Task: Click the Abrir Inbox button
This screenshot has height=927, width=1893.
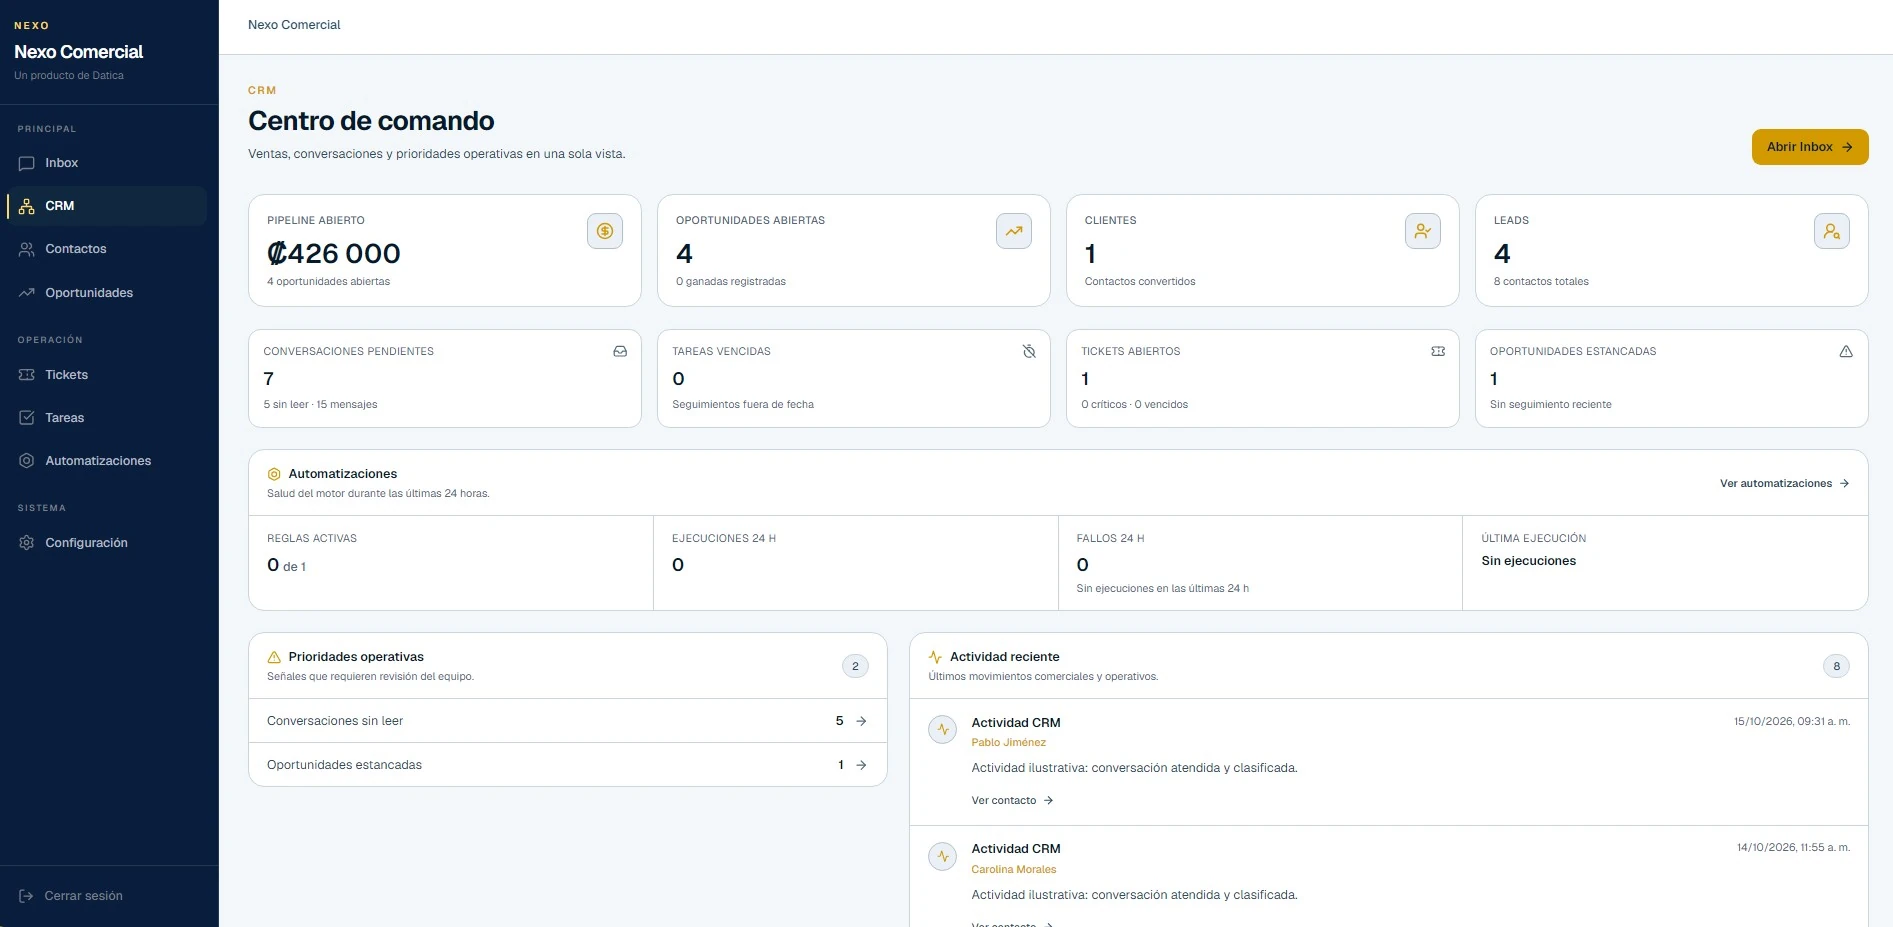Action: pyautogui.click(x=1809, y=147)
